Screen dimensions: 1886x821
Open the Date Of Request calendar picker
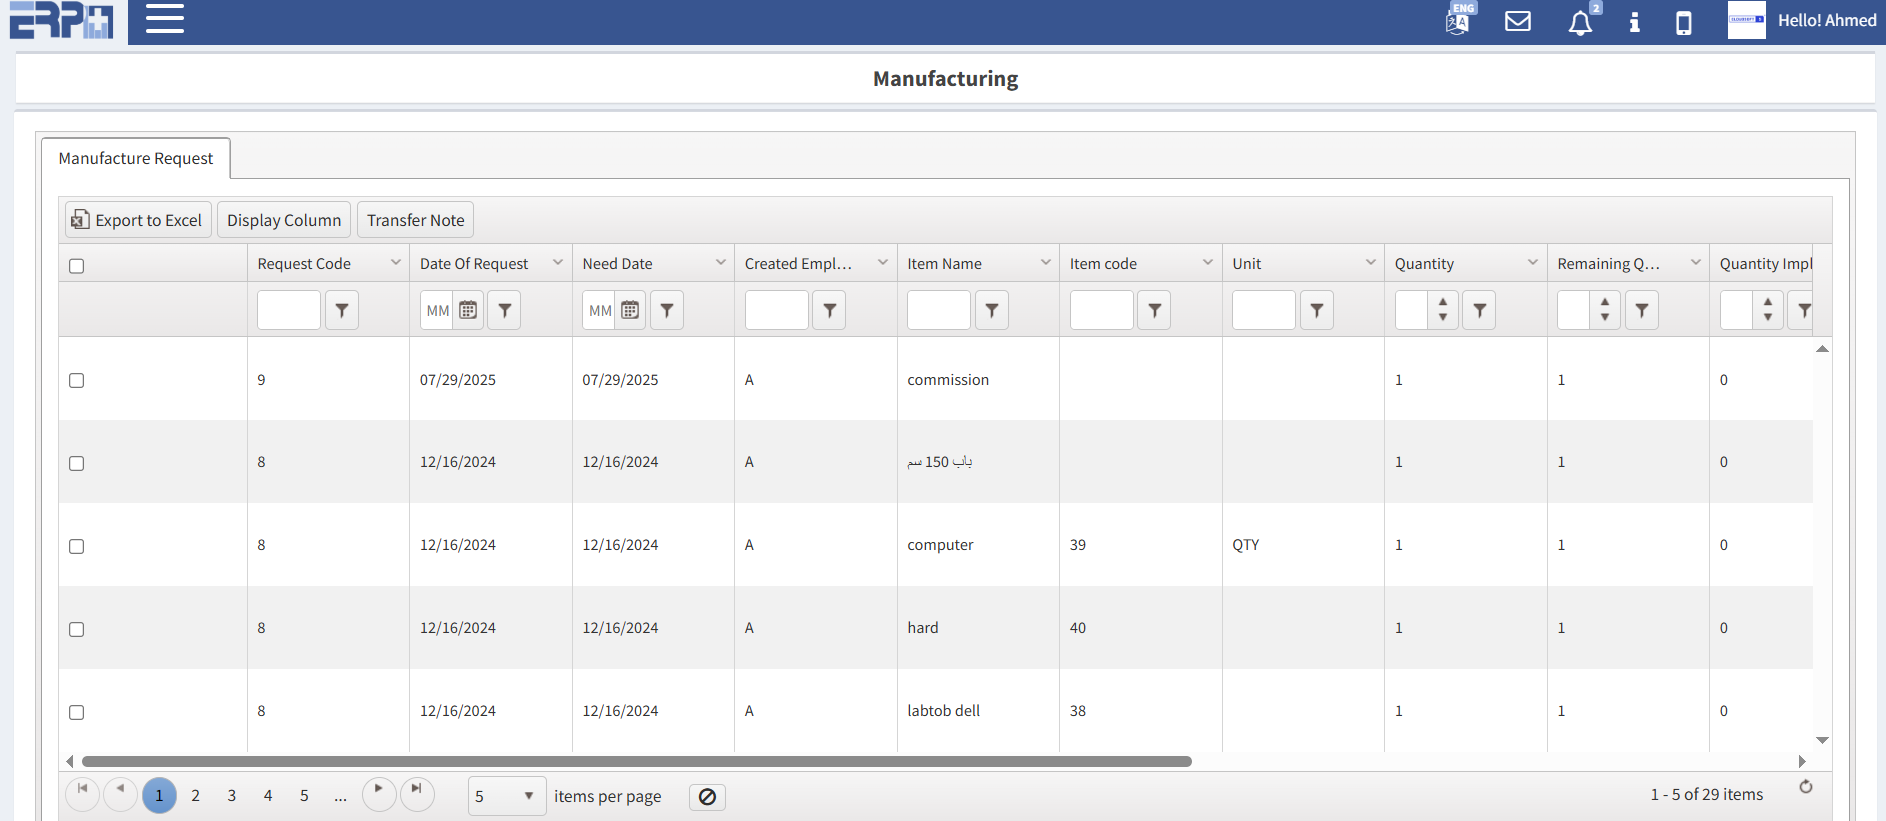coord(468,311)
